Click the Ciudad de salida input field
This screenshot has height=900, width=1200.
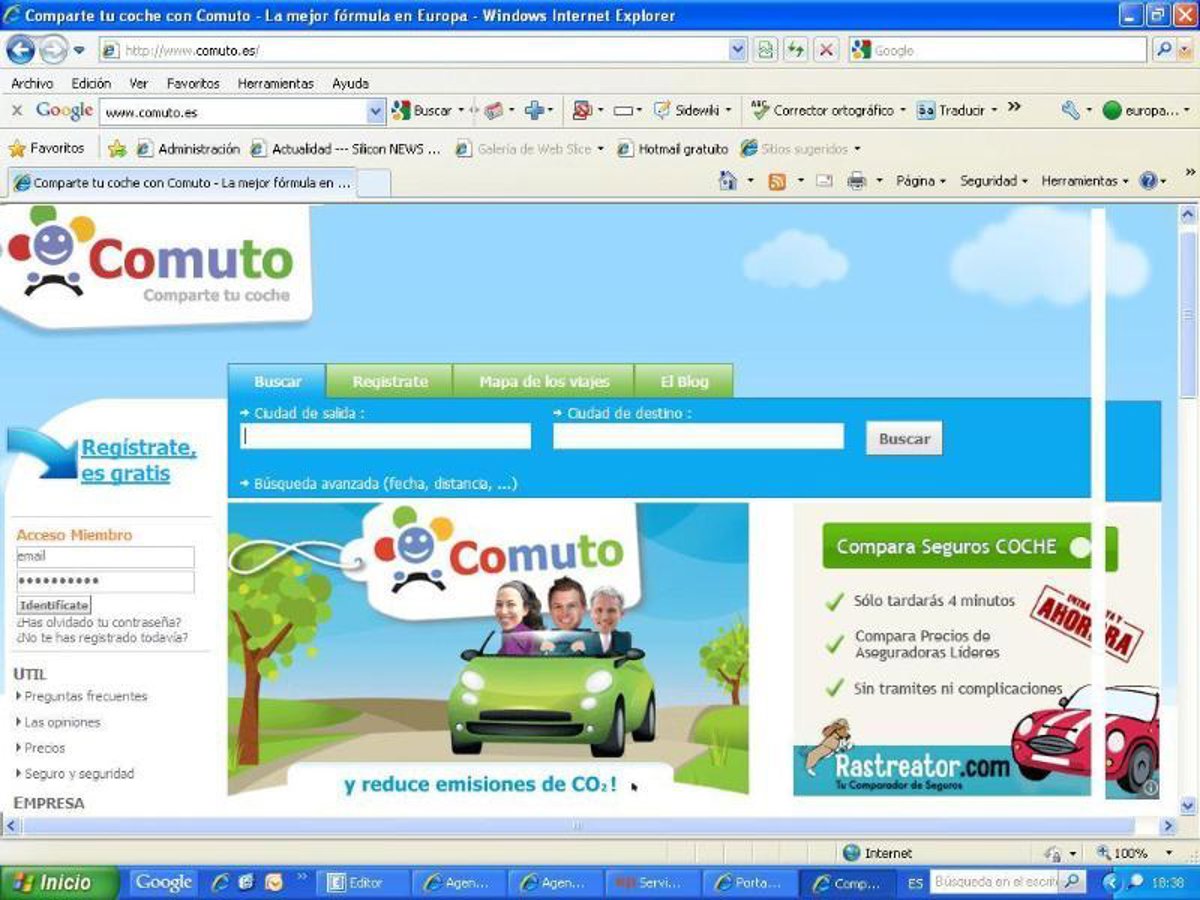click(385, 436)
